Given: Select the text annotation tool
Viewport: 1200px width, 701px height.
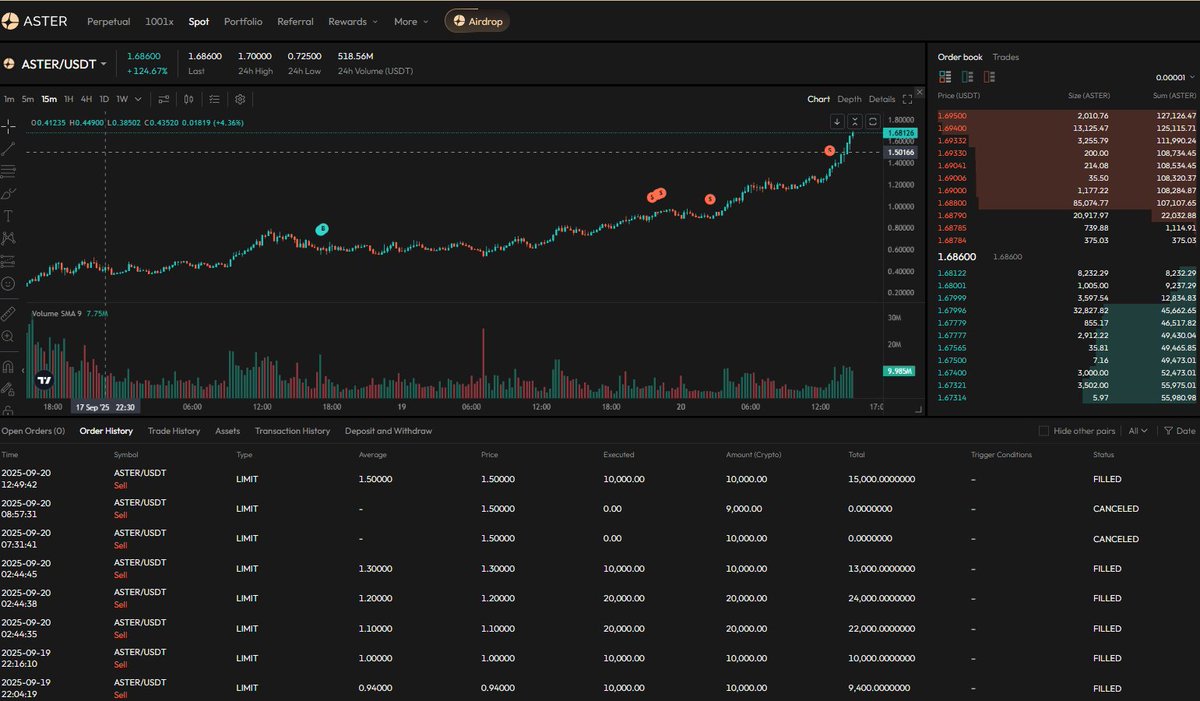Looking at the screenshot, I should 9,215.
